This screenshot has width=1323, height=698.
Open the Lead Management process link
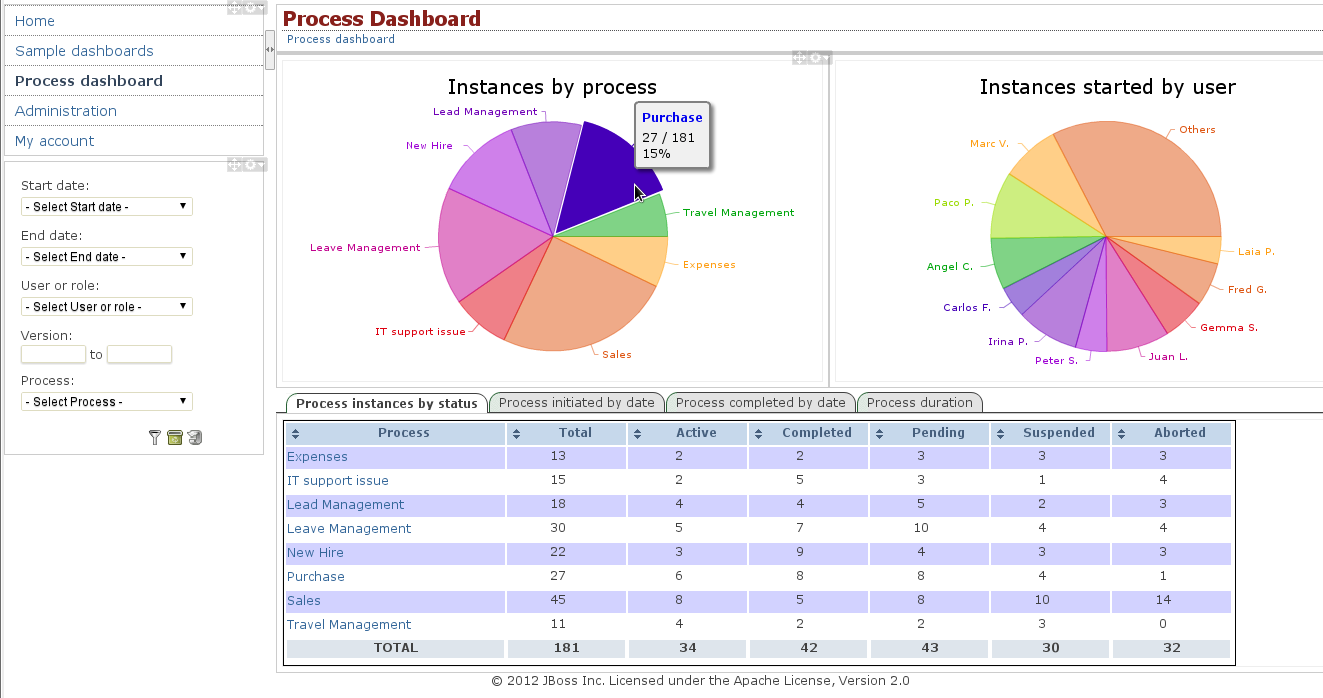point(345,505)
